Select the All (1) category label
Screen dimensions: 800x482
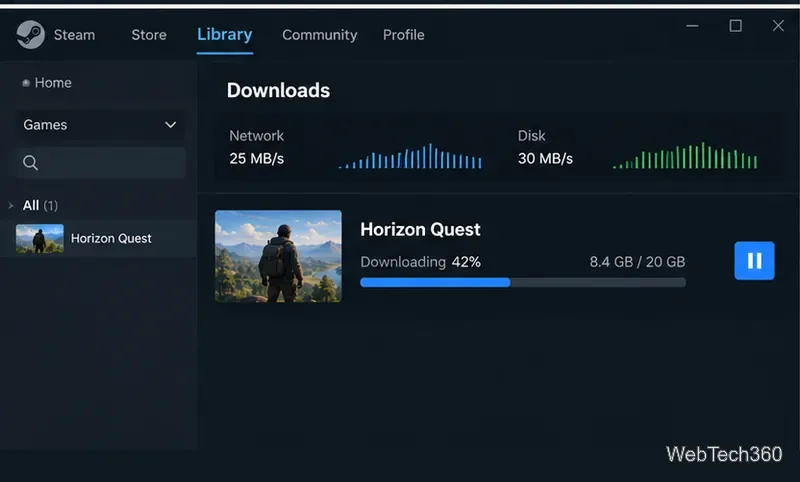[x=40, y=206]
